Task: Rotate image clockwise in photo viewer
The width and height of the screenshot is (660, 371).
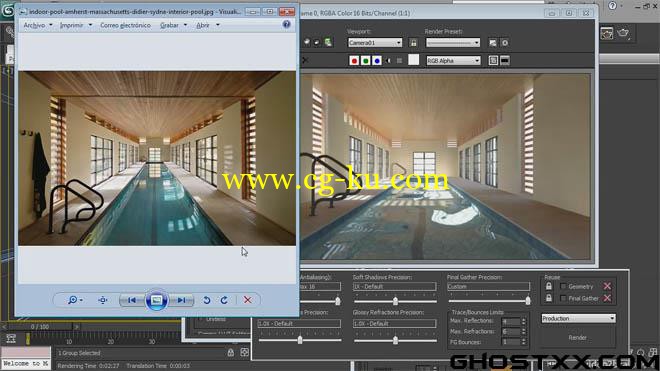Action: [x=224, y=300]
